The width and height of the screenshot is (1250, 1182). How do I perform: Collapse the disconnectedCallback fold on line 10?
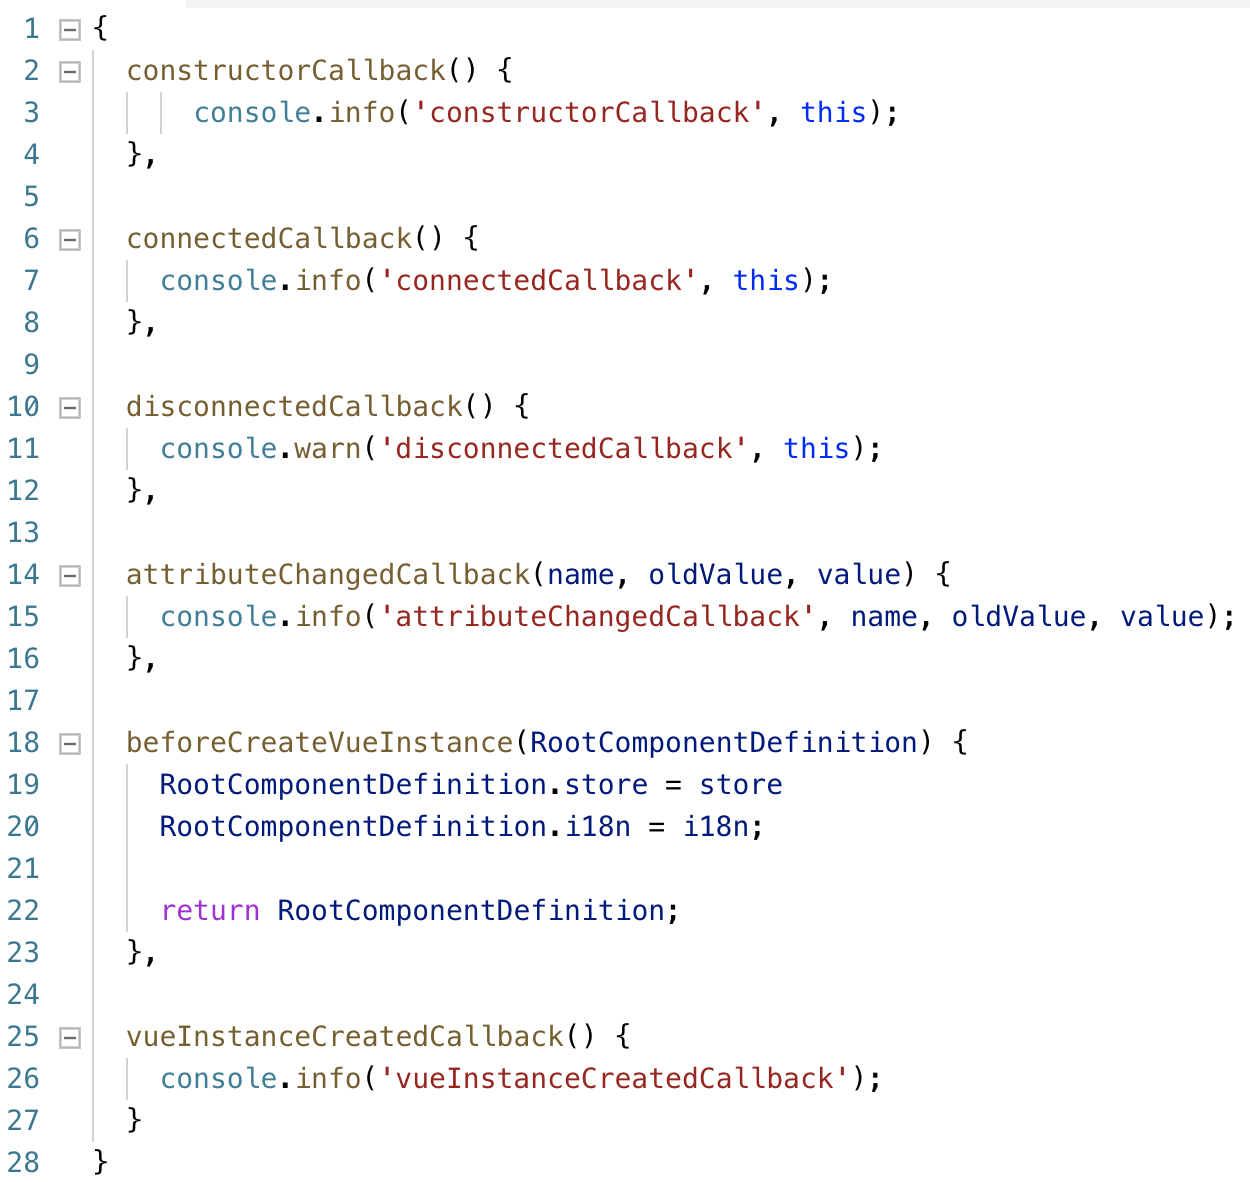[x=69, y=407]
